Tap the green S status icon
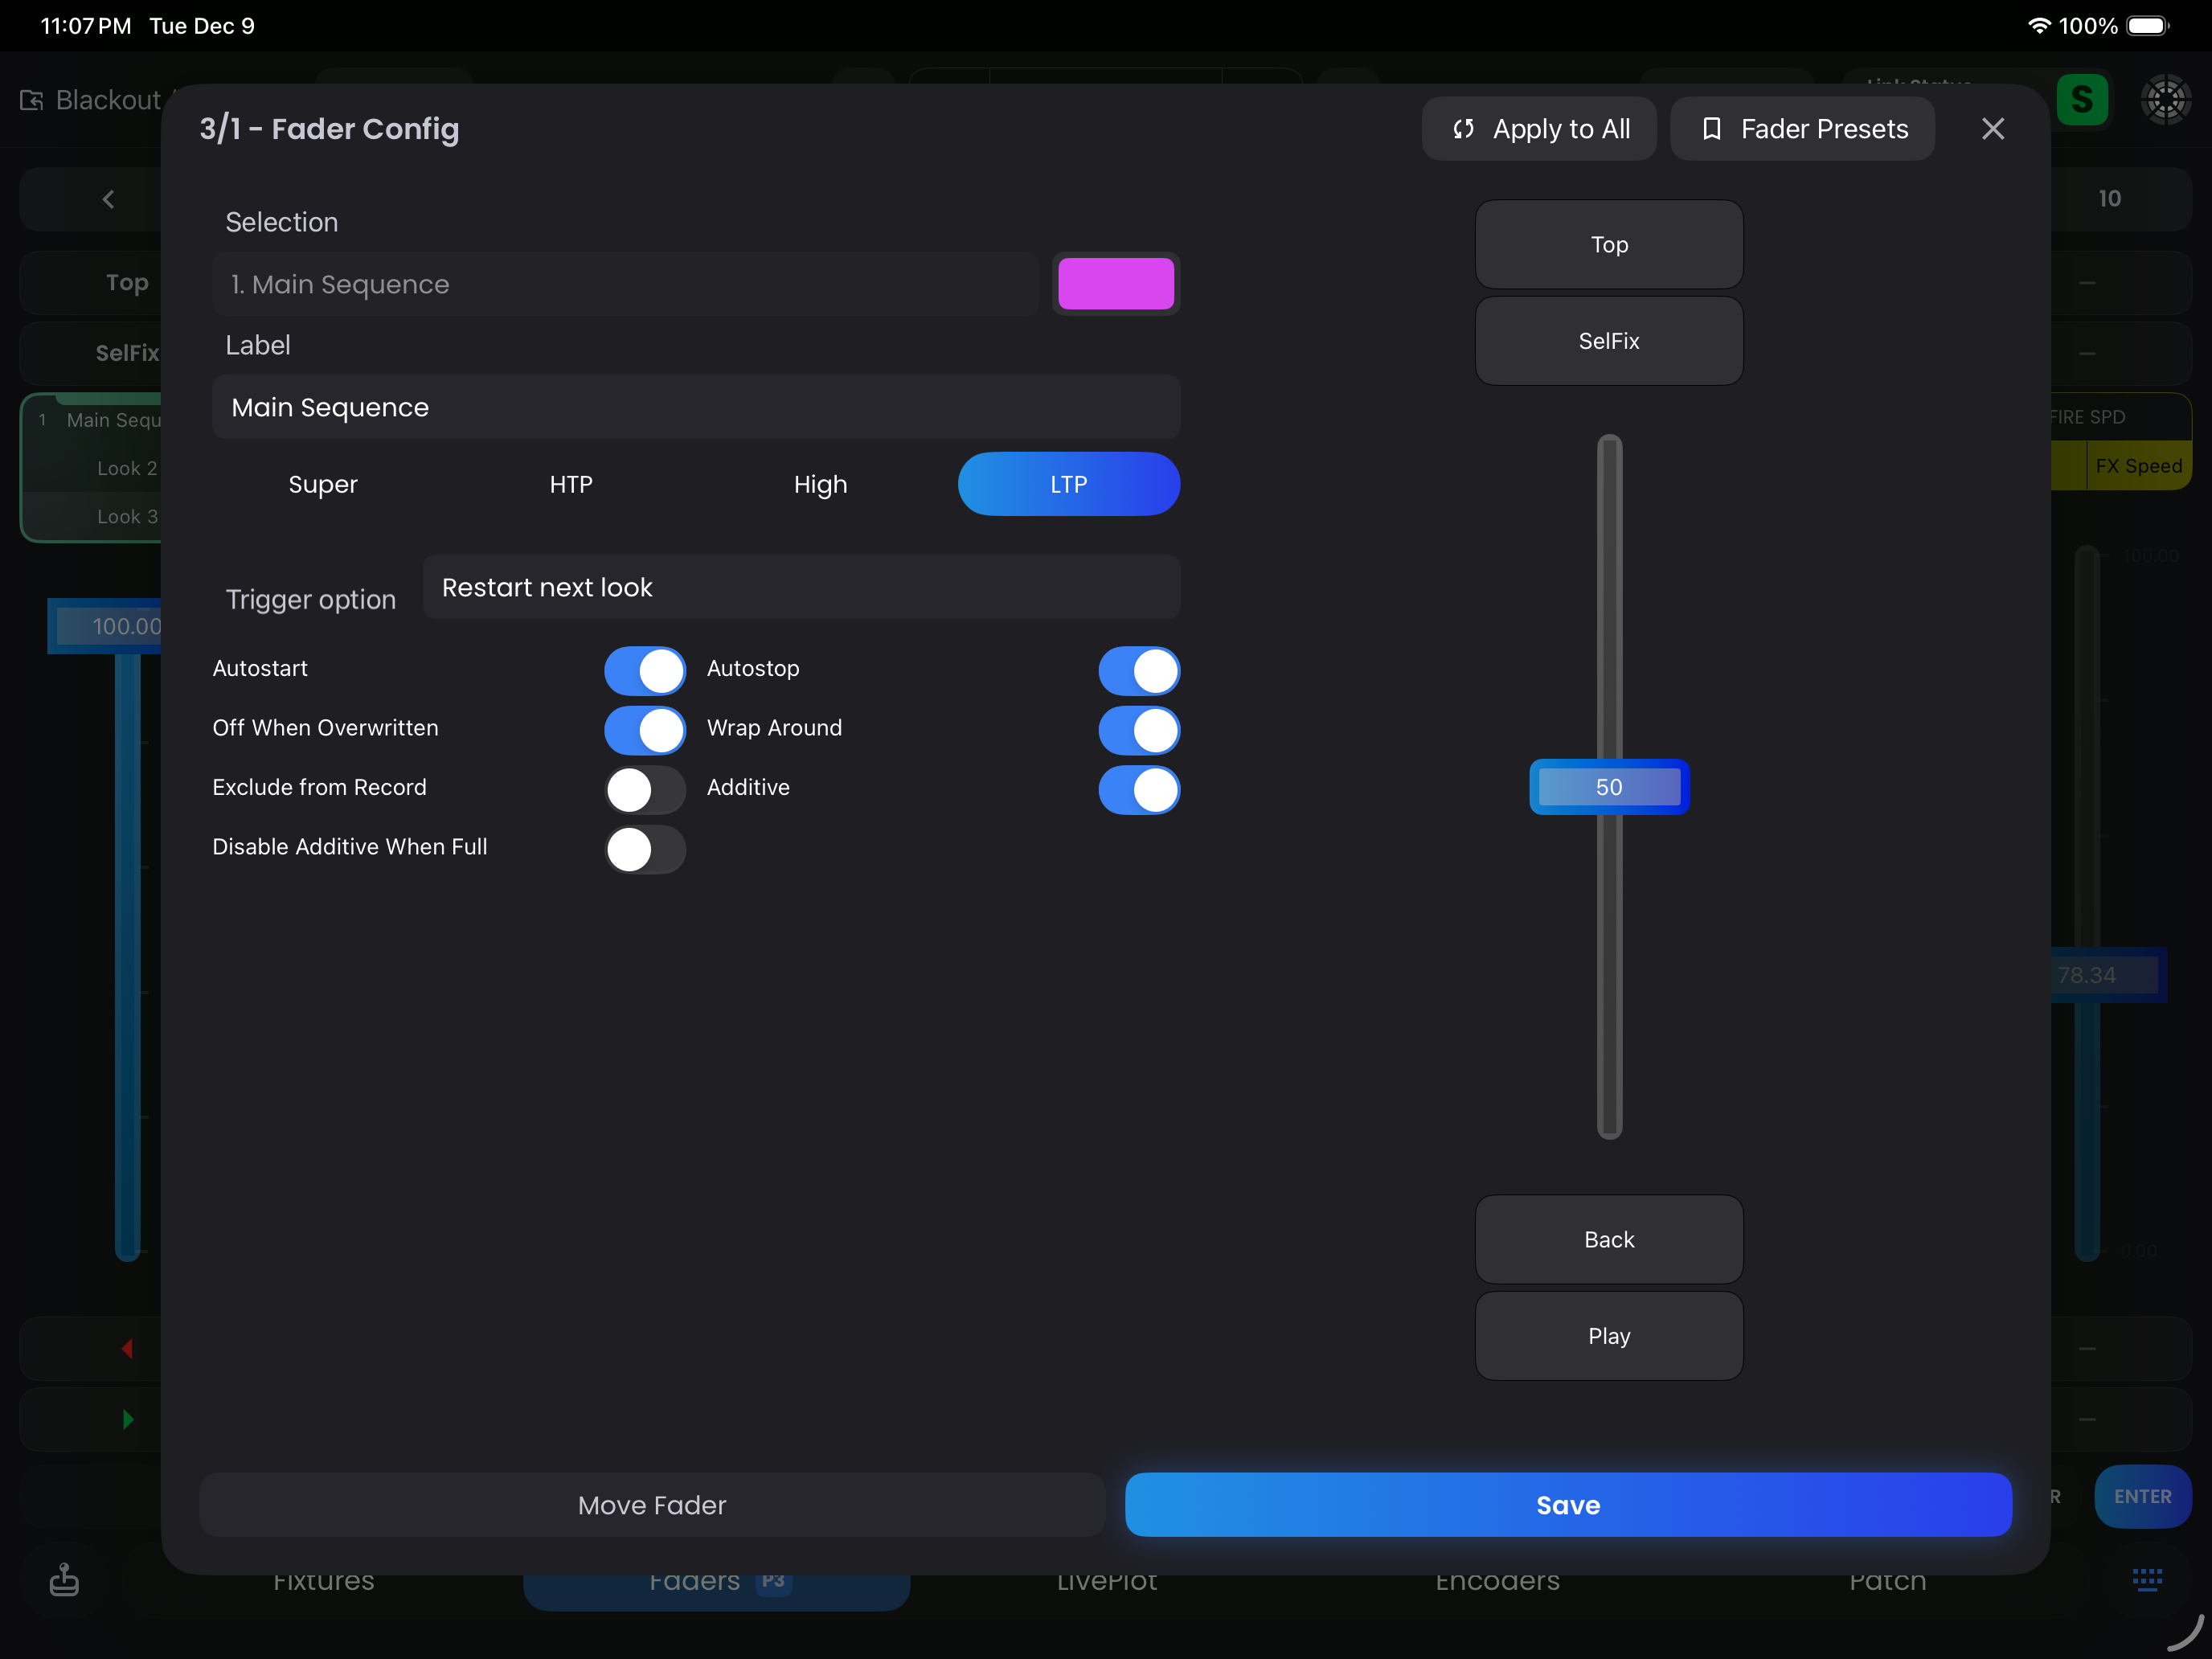Image resolution: width=2212 pixels, height=1659 pixels. coord(2082,100)
